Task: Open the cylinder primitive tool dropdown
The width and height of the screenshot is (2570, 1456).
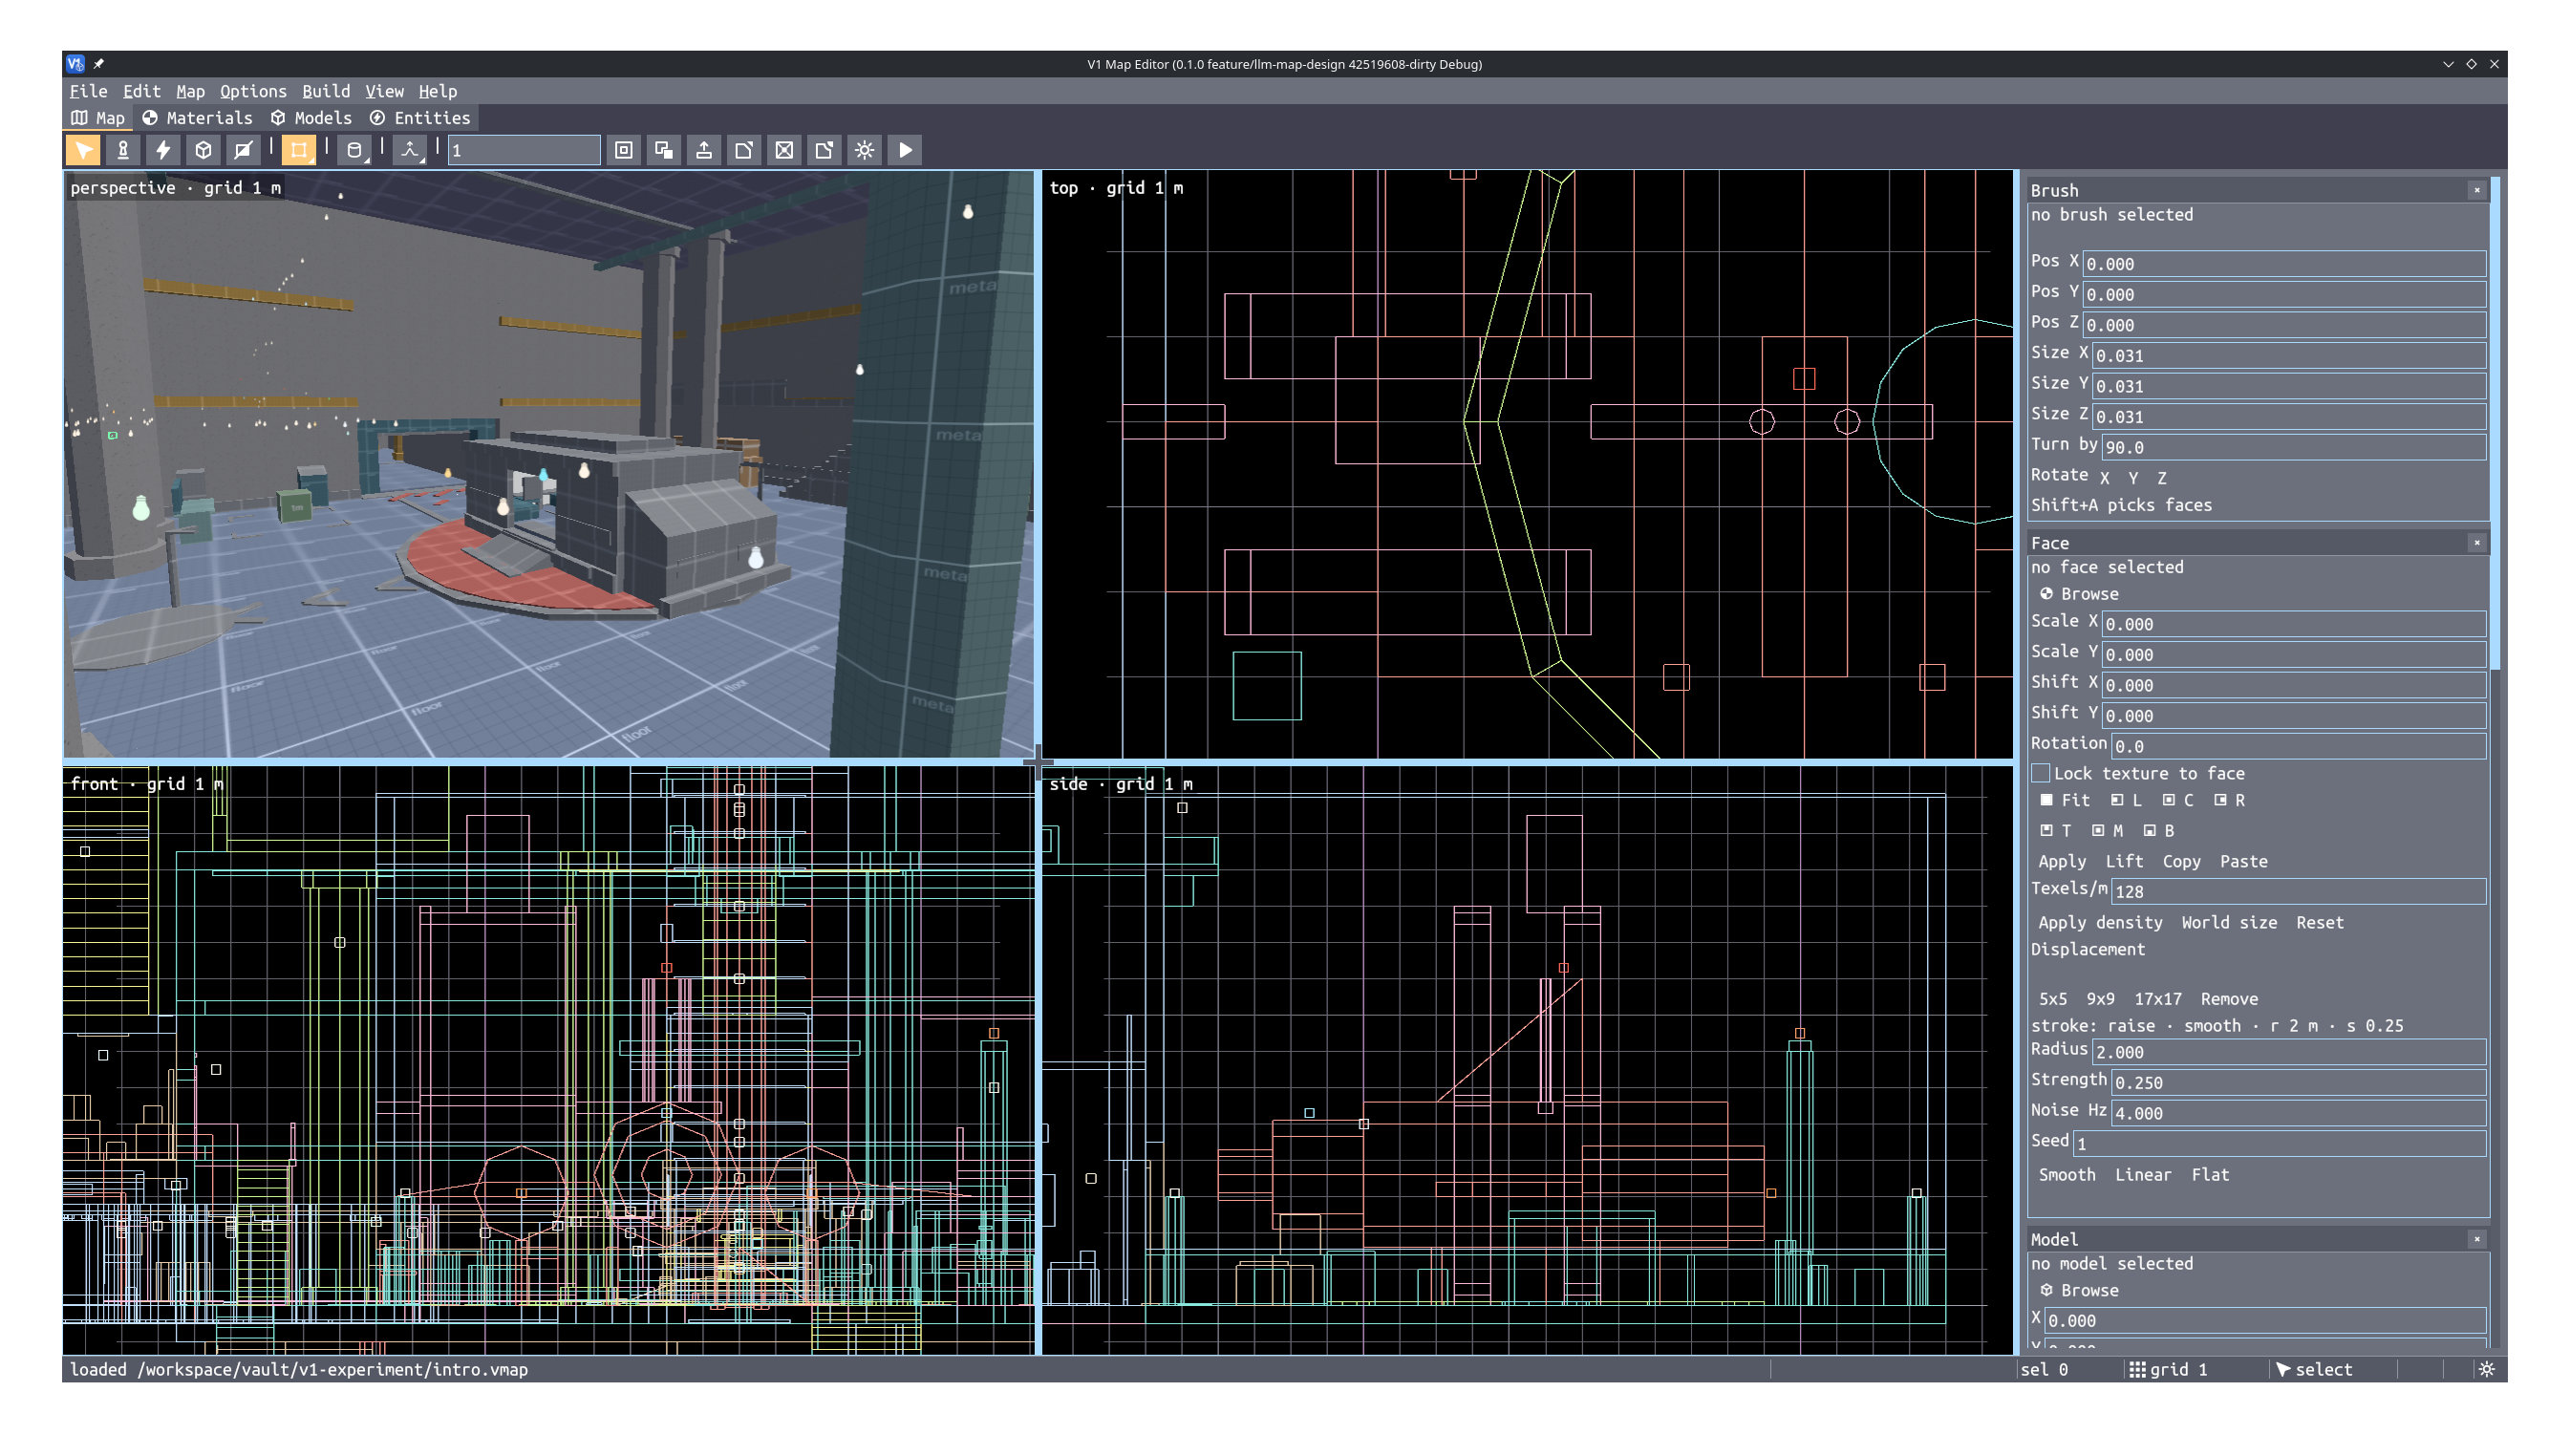Action: point(354,150)
